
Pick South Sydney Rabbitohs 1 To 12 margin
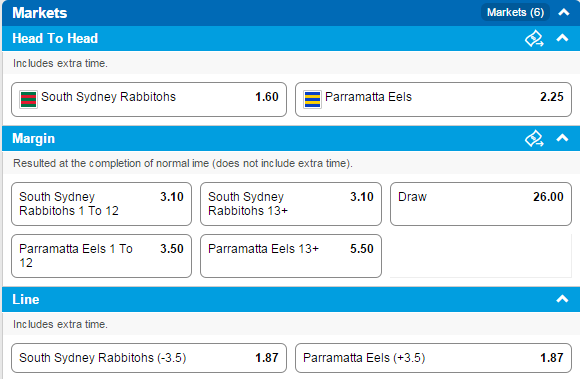click(101, 204)
